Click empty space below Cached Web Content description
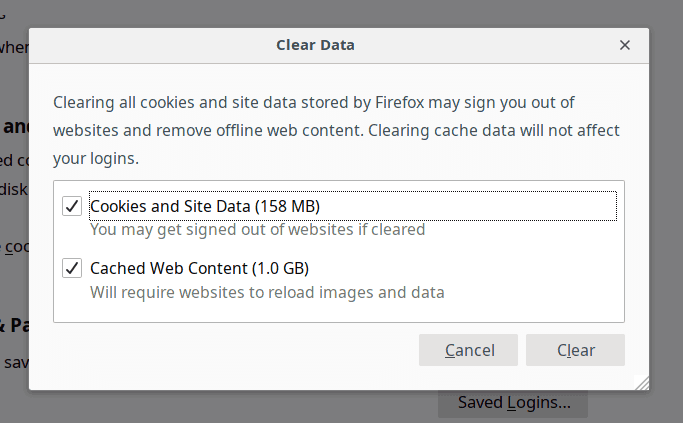The width and height of the screenshot is (683, 423). [x=340, y=312]
